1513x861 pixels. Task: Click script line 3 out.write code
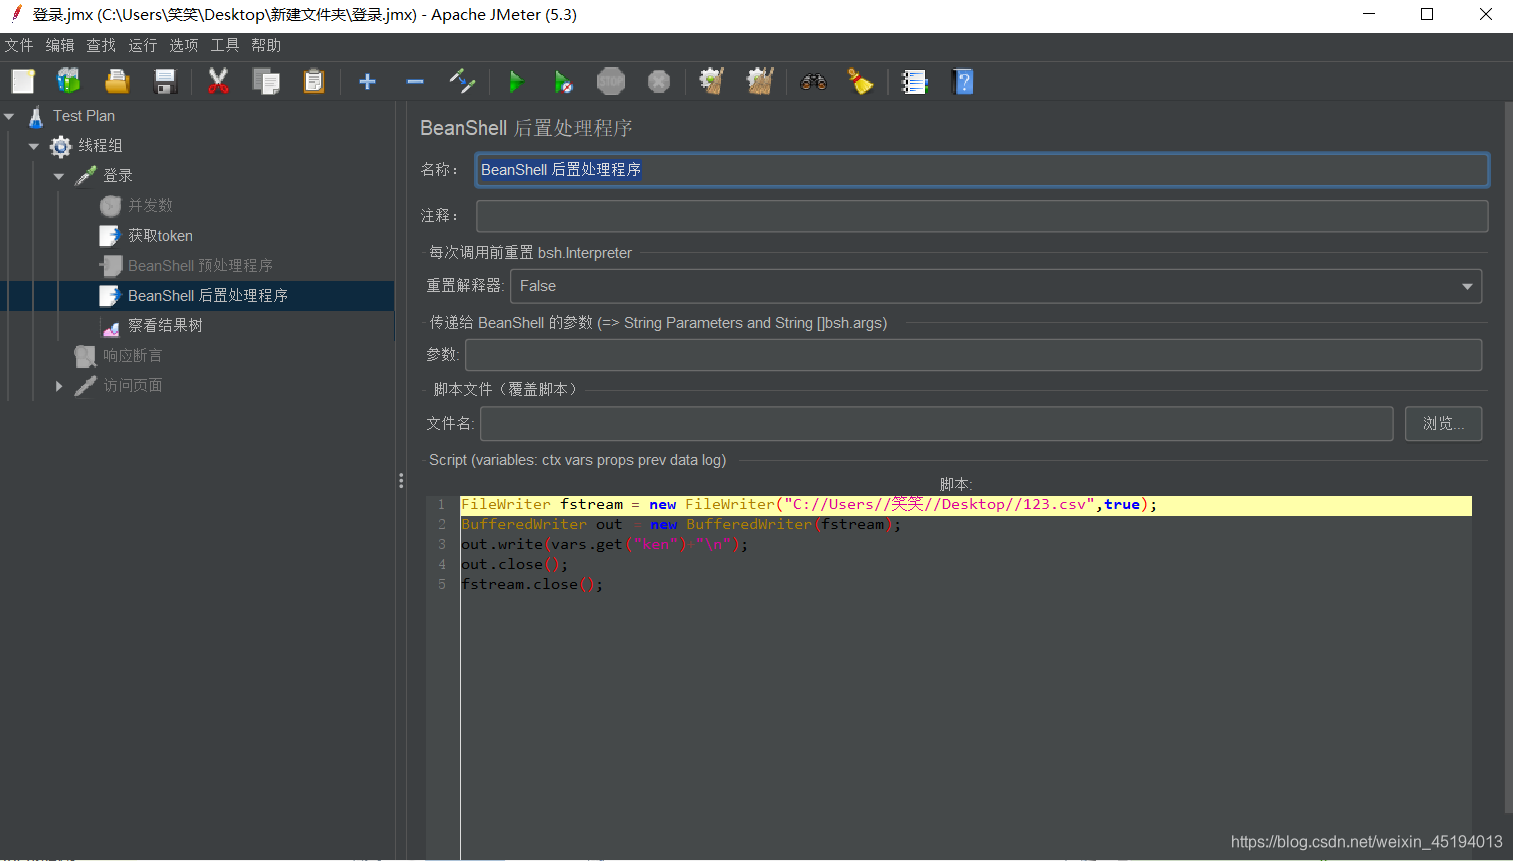[604, 545]
